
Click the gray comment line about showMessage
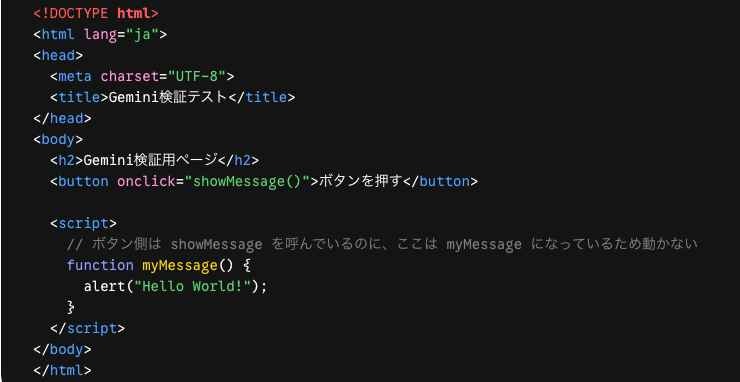[382, 244]
